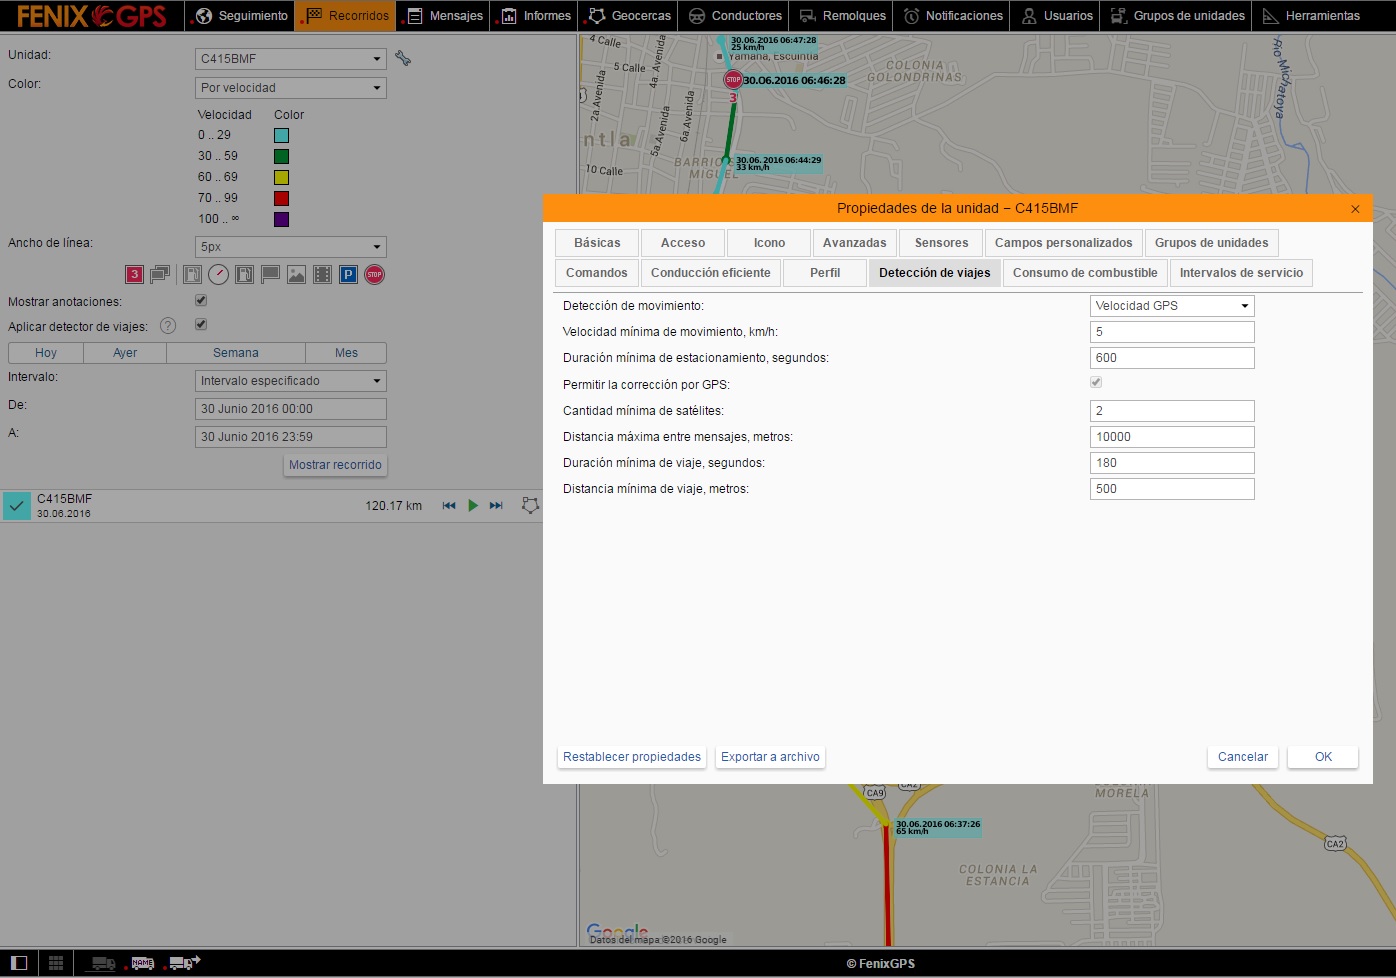1396x978 pixels.
Task: Toggle Permitir la corrección por GPS checkbox
Action: pyautogui.click(x=1096, y=383)
